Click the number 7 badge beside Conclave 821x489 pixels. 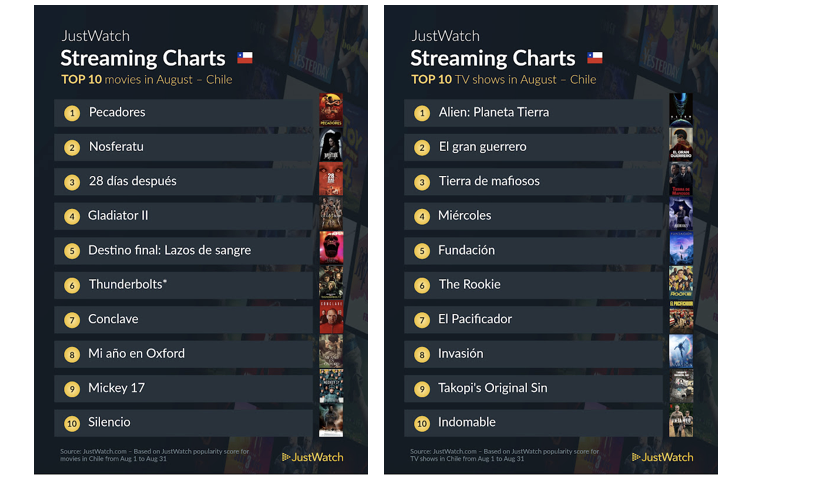[72, 320]
